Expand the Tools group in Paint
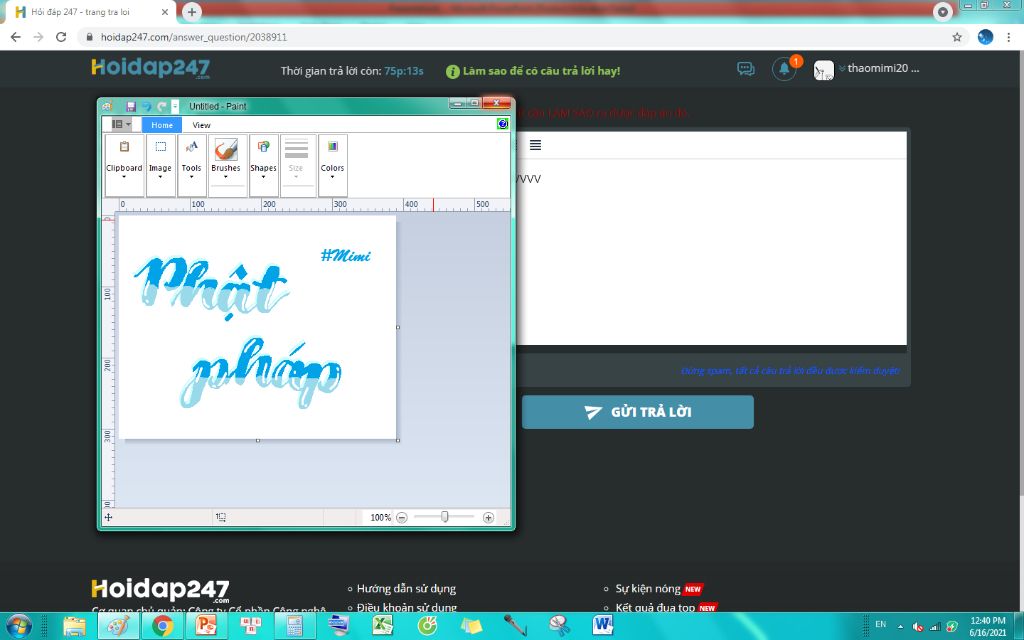Screen dimensions: 1024x640 [x=191, y=165]
